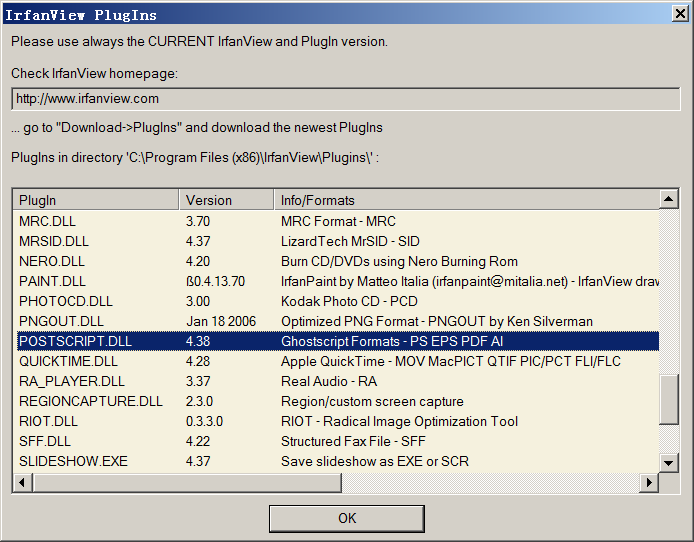Select the SFF.DLL entry
Screen dimensions: 694x542
coord(338,441)
